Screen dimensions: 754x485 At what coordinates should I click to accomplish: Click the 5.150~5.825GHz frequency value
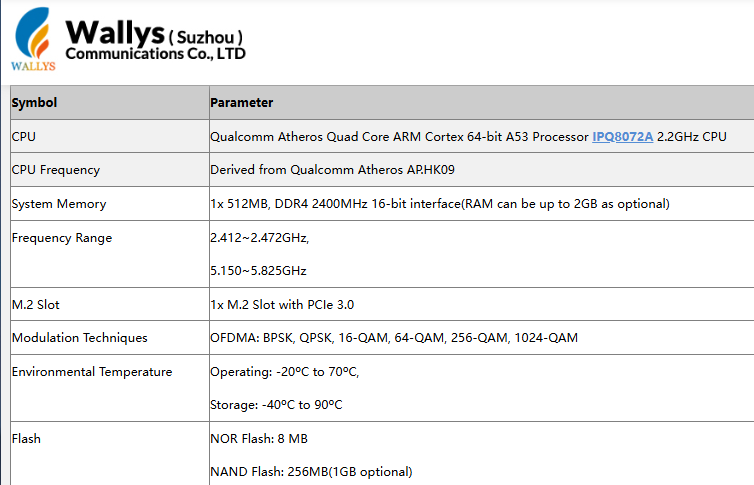[x=258, y=271]
